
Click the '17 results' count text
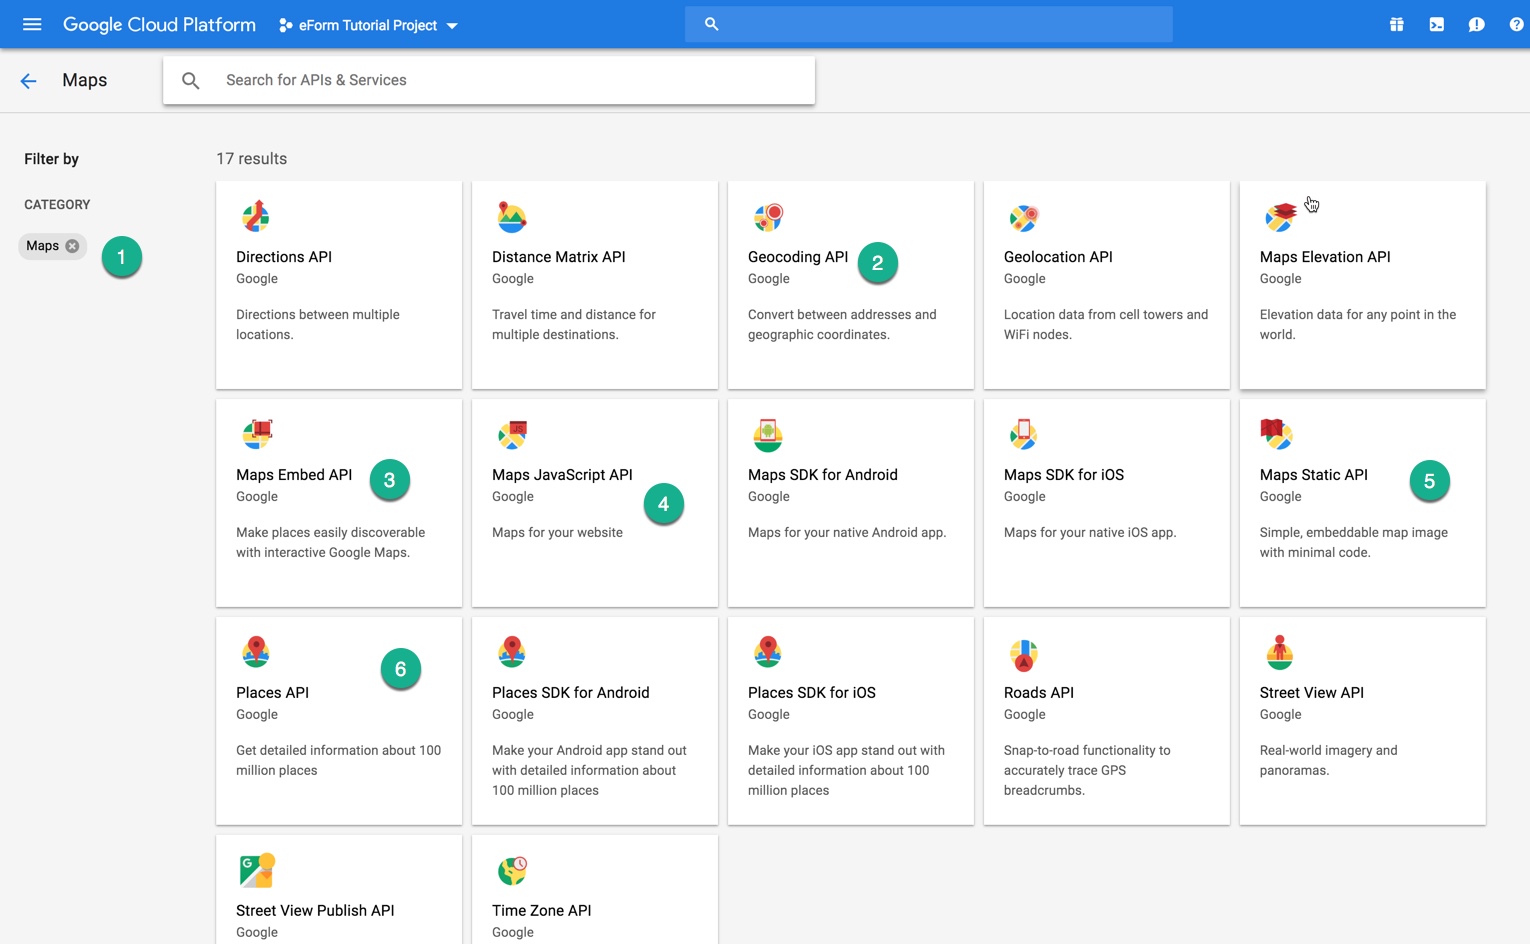pos(252,159)
